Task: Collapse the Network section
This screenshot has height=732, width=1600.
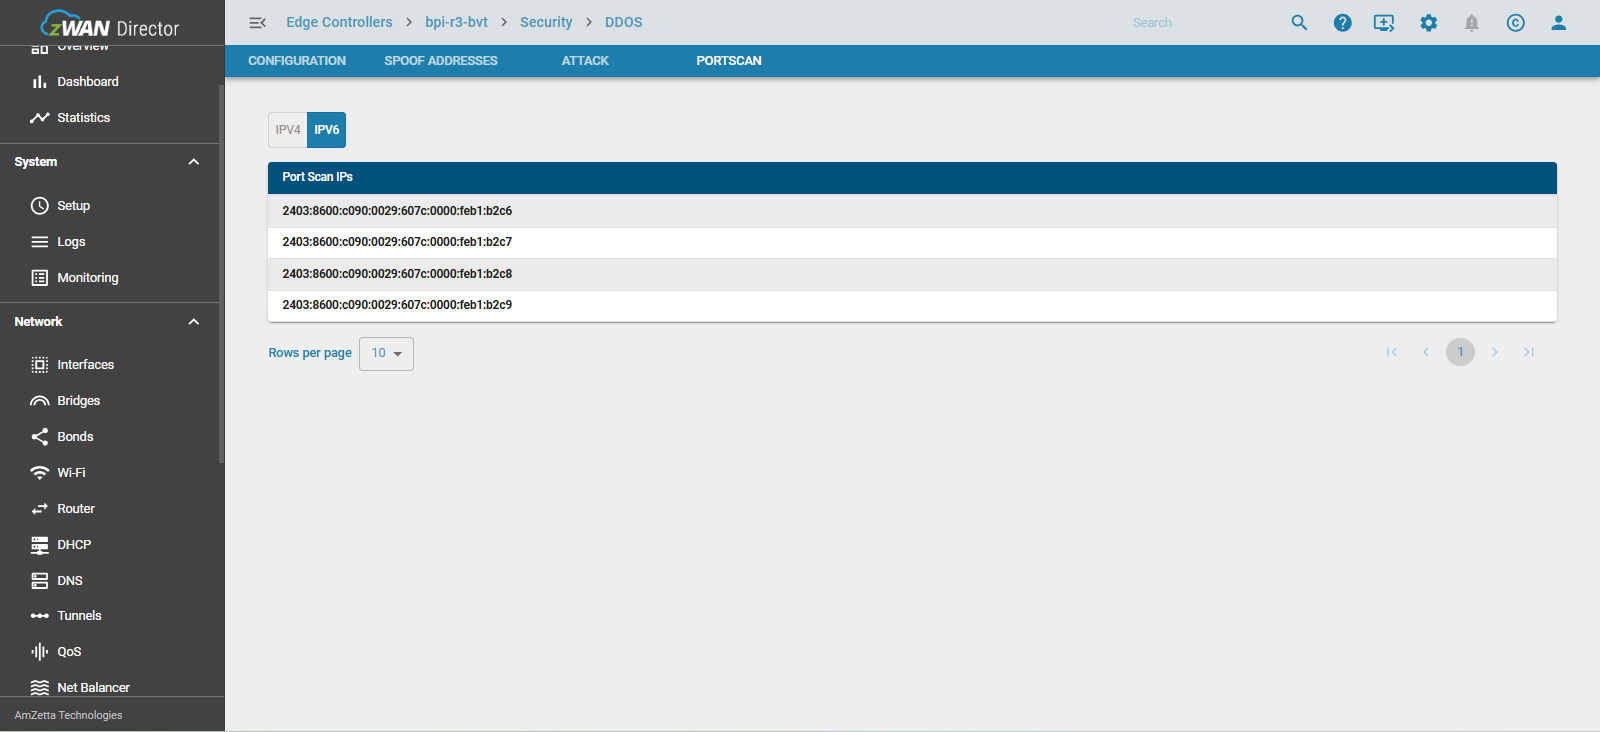Action: pyautogui.click(x=194, y=322)
